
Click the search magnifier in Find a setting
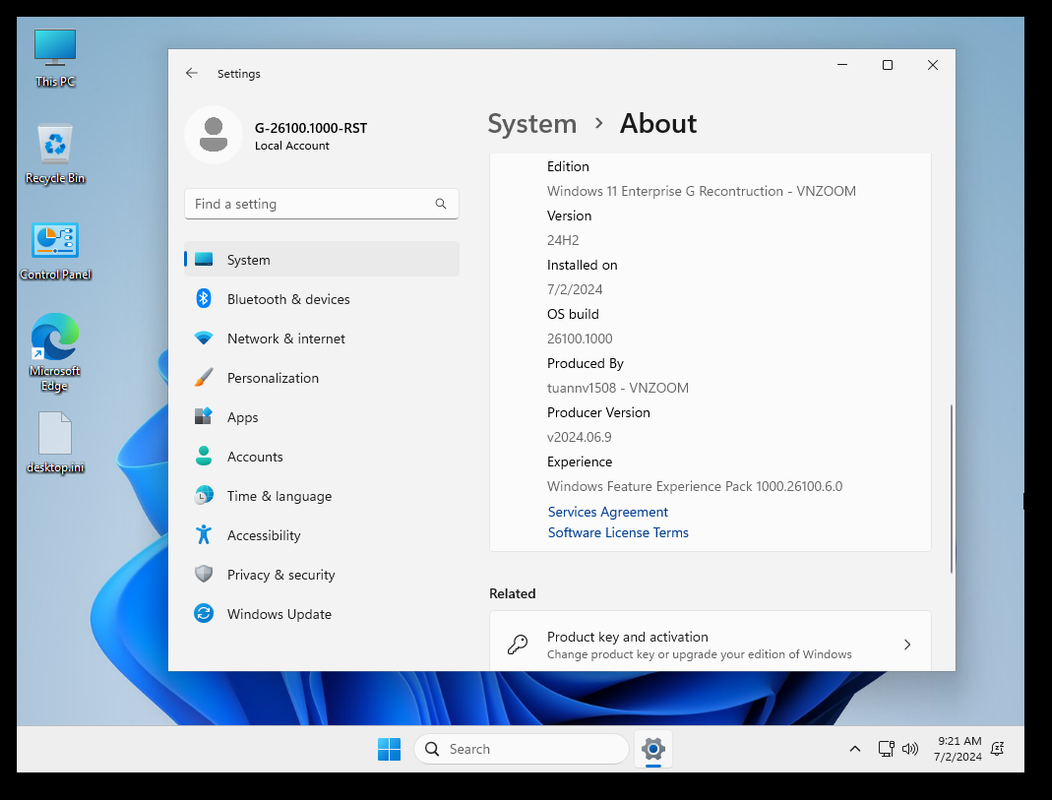(x=441, y=204)
